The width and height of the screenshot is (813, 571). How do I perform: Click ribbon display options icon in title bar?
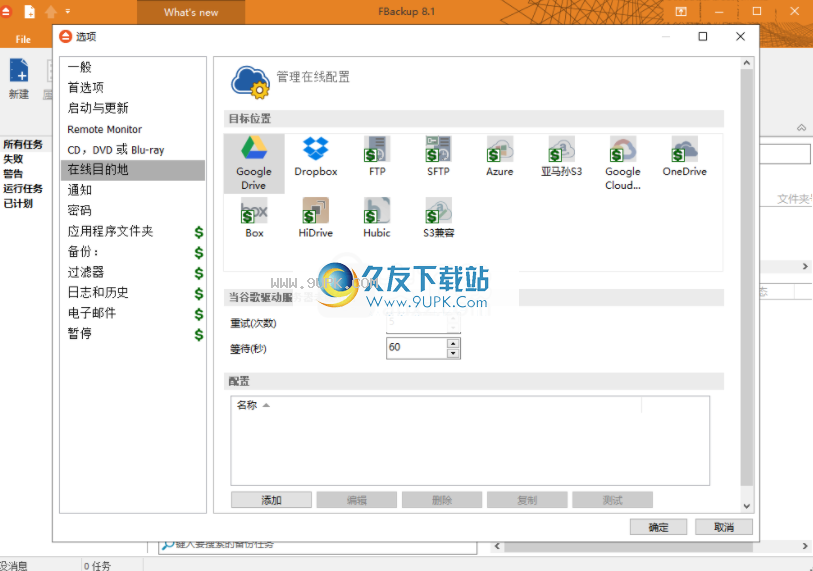click(x=681, y=11)
